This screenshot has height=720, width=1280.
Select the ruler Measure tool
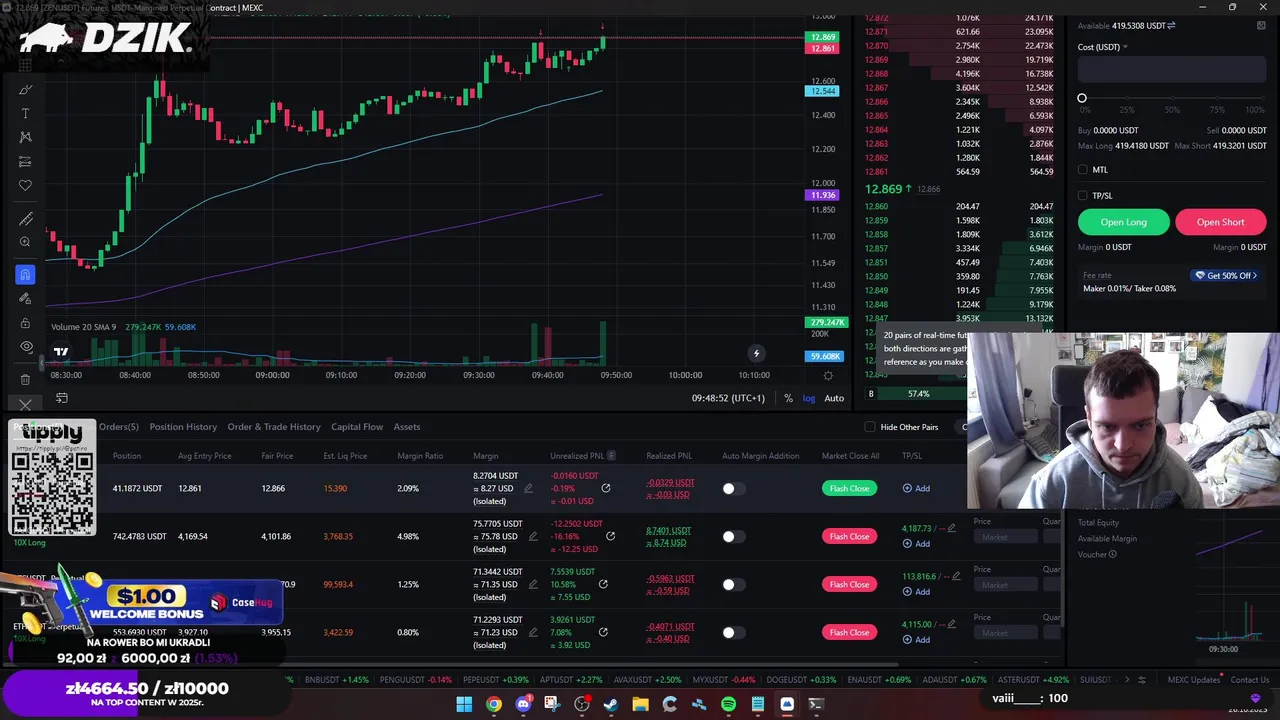[x=25, y=219]
